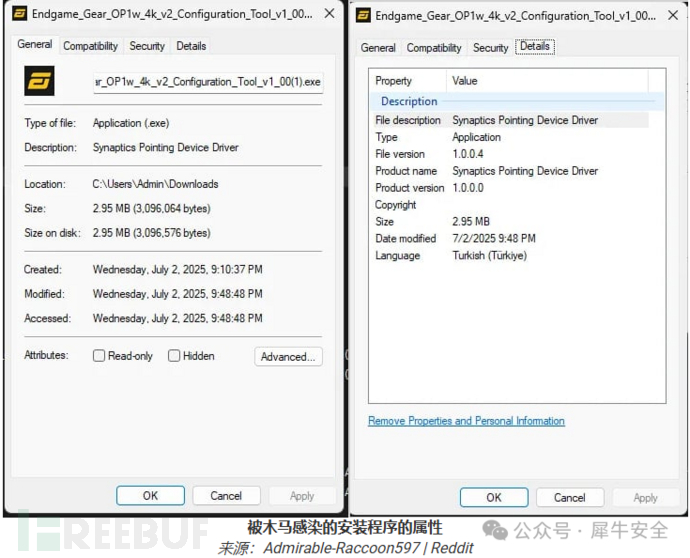This screenshot has width=690, height=558.
Task: Click Apply in the right properties window
Action: point(646,498)
